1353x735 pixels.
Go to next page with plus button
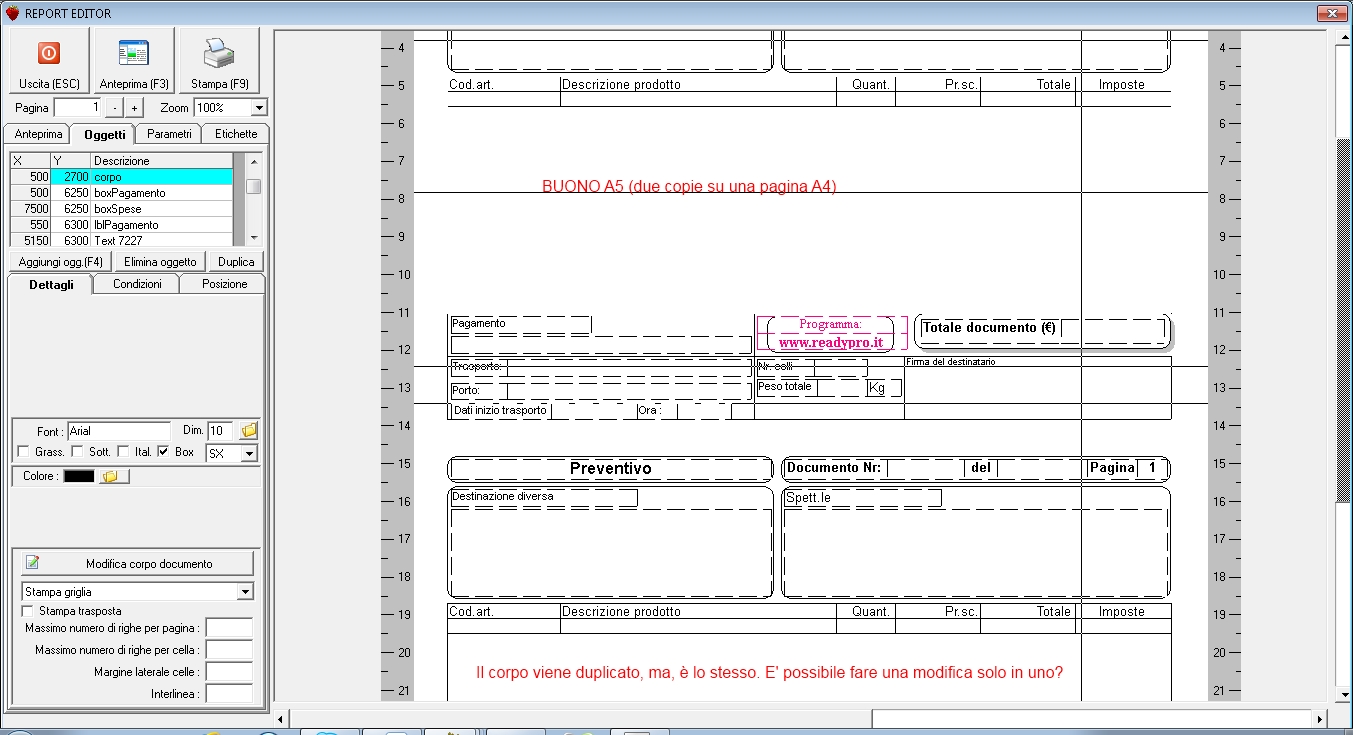click(x=135, y=108)
